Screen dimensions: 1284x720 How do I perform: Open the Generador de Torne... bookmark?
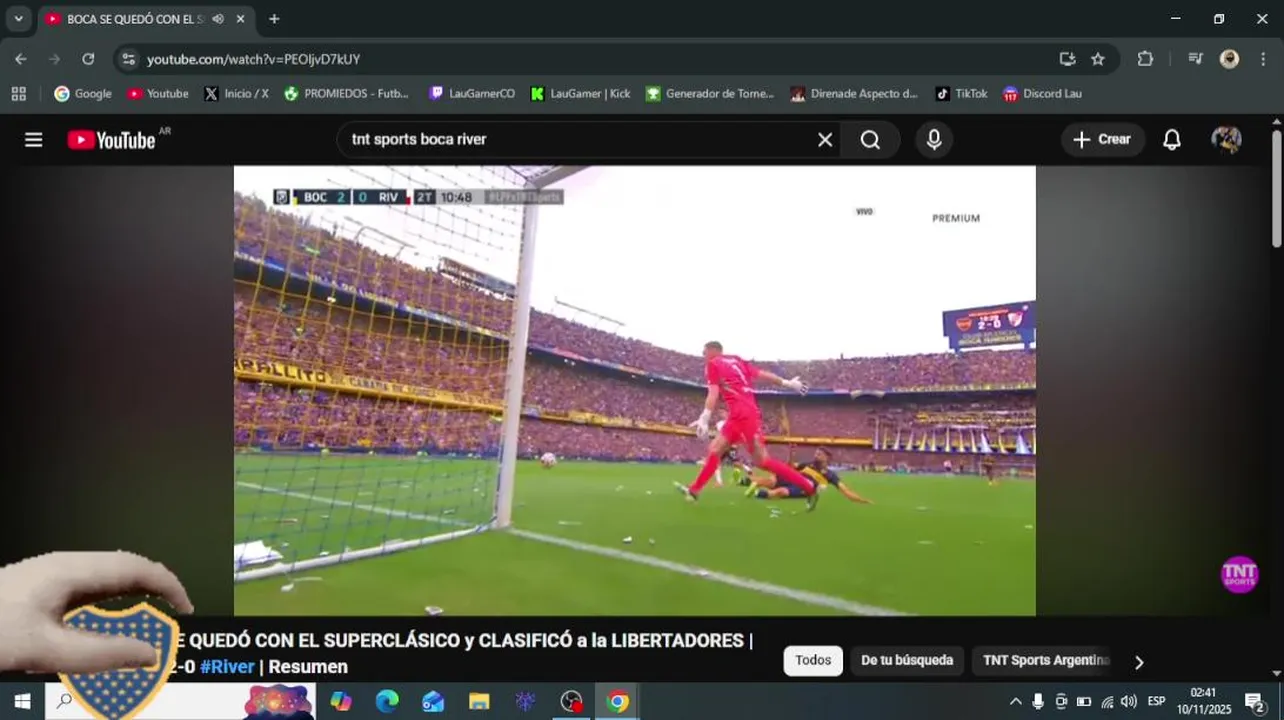coord(710,94)
